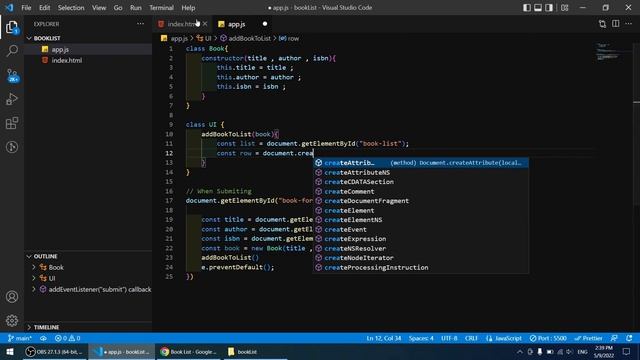Viewport: 640px width, 360px height.
Task: Open editor more actions ellipsis
Action: (629, 24)
